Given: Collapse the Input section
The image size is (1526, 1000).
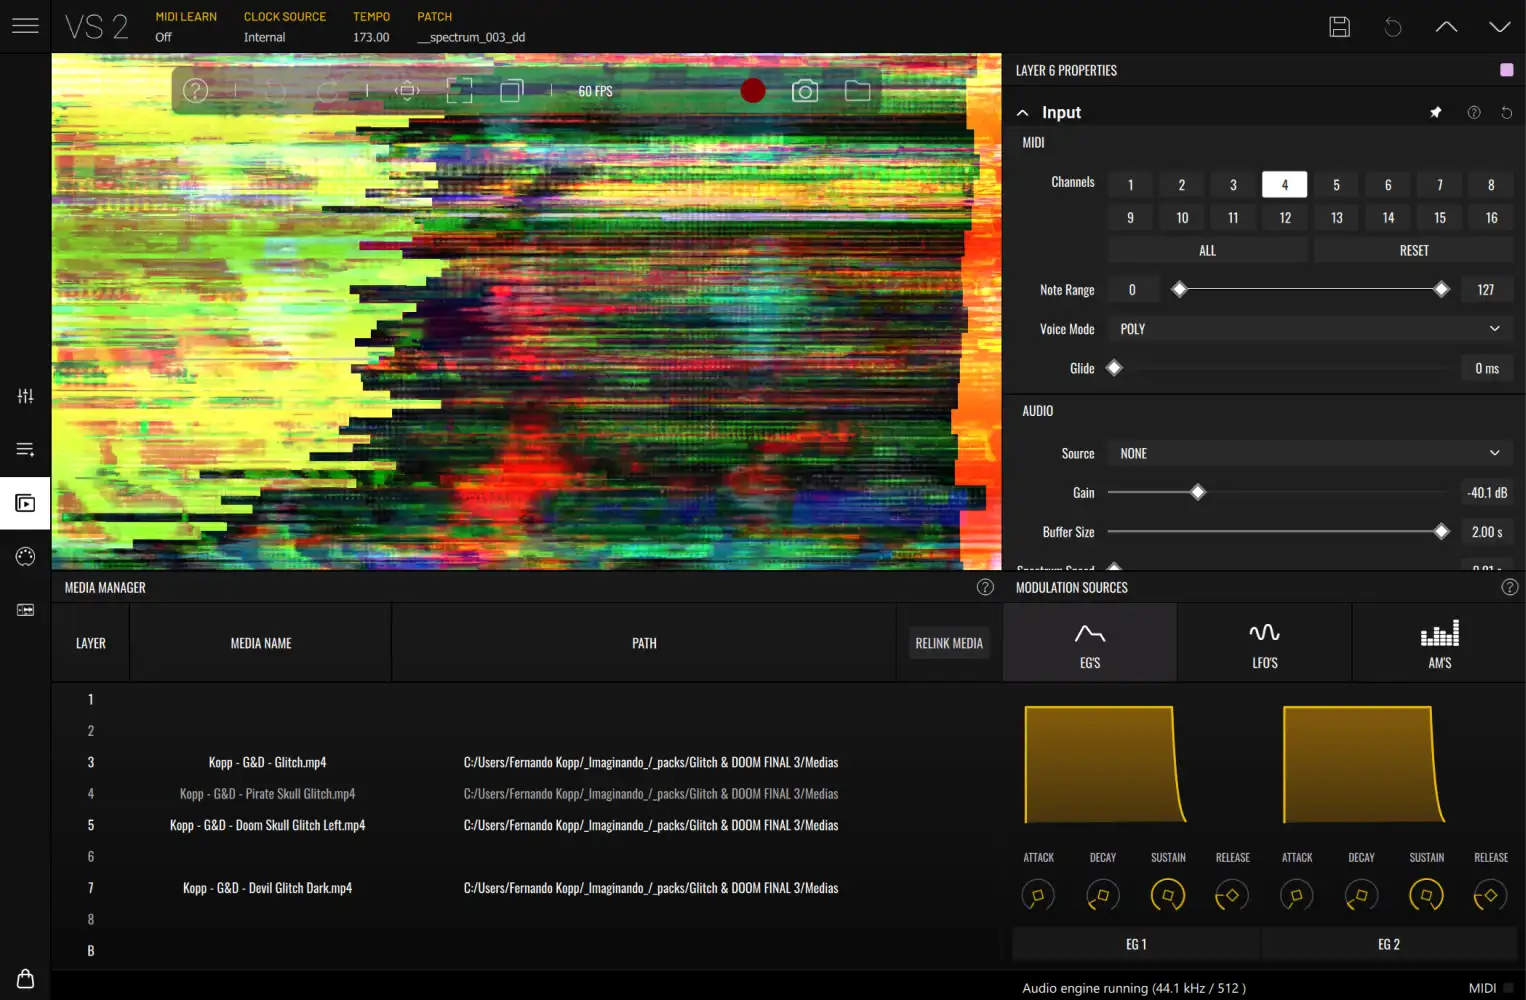Looking at the screenshot, I should [1022, 112].
